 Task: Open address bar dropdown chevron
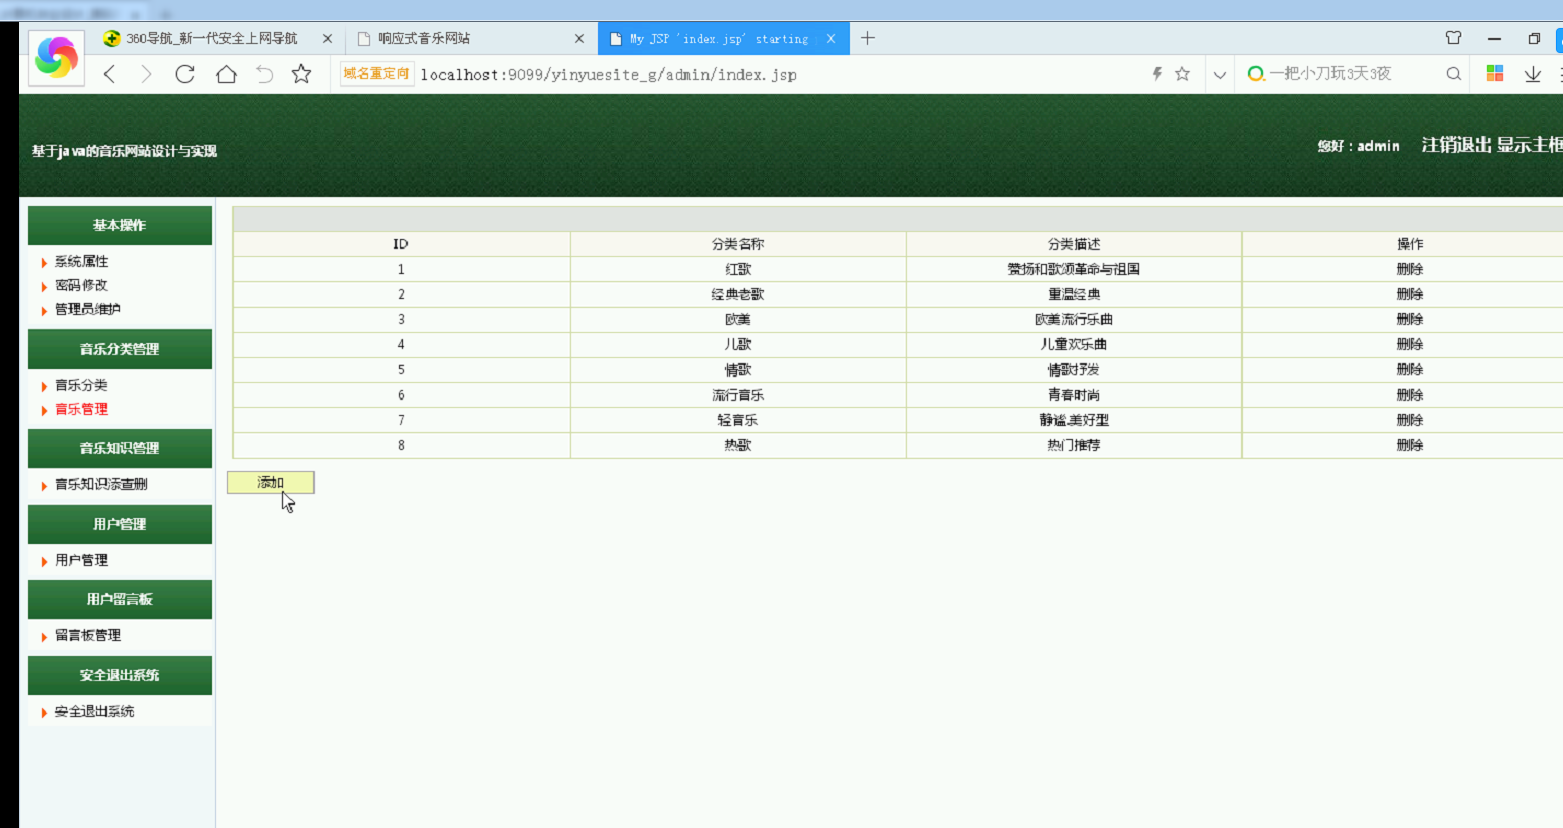[1219, 75]
